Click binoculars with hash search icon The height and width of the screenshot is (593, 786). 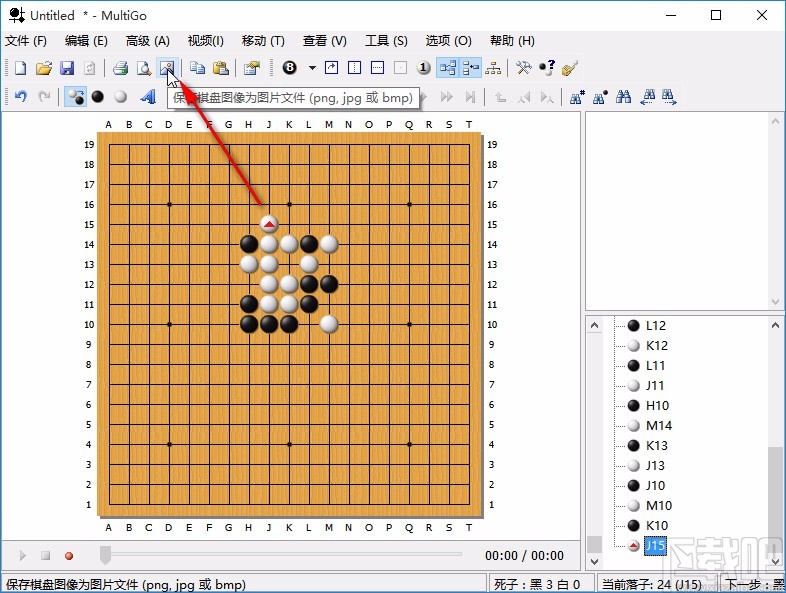577,97
